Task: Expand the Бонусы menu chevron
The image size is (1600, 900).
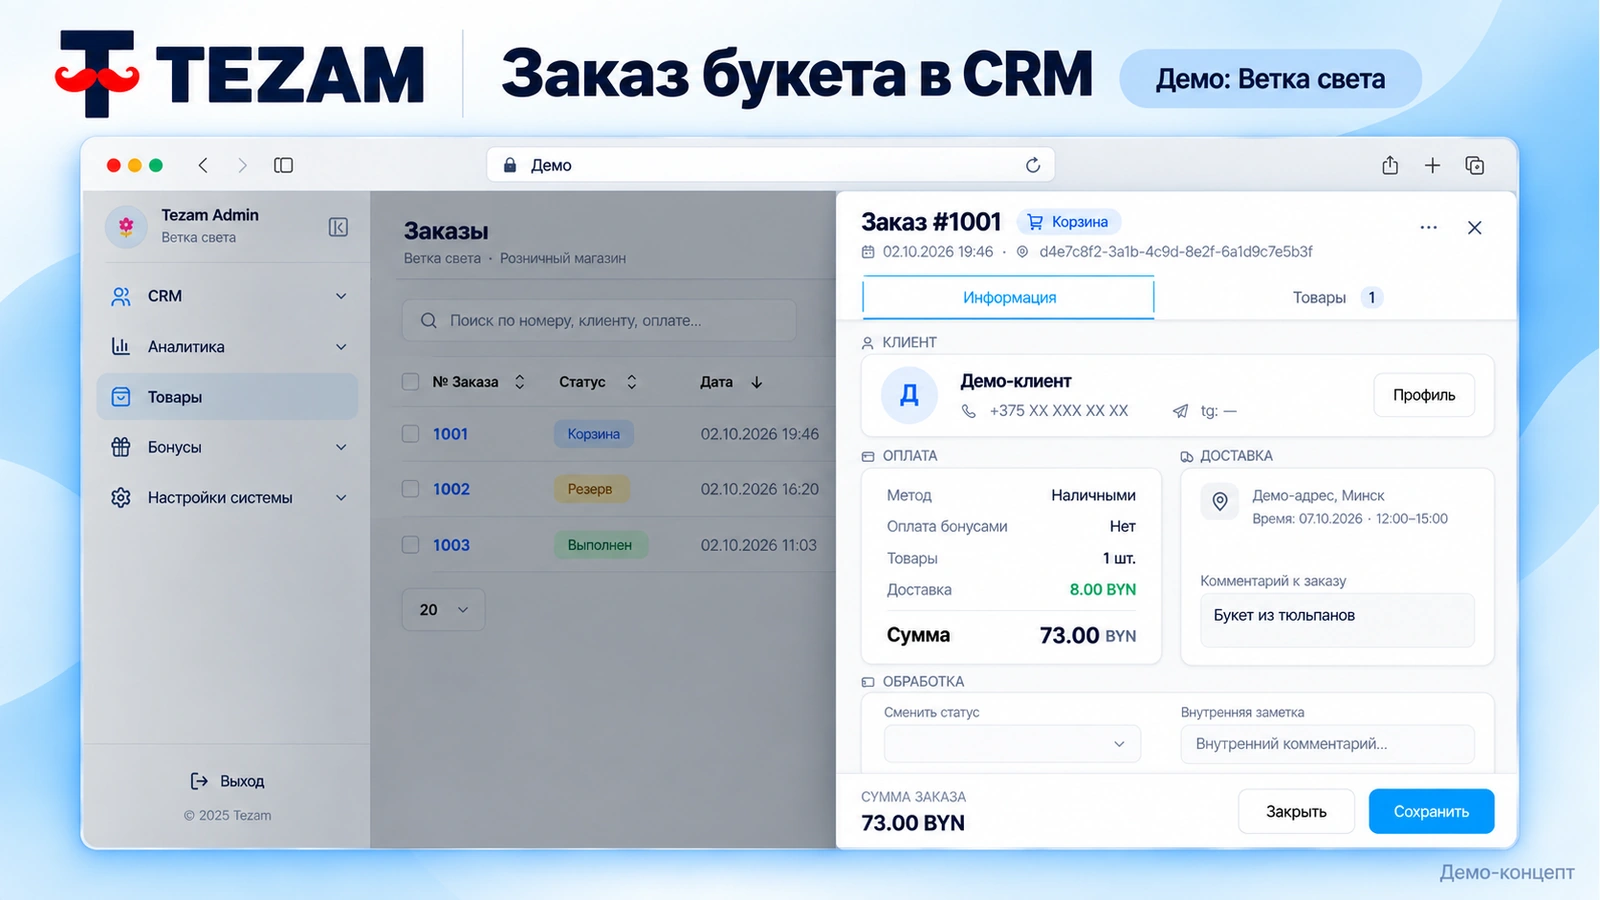Action: pyautogui.click(x=341, y=447)
